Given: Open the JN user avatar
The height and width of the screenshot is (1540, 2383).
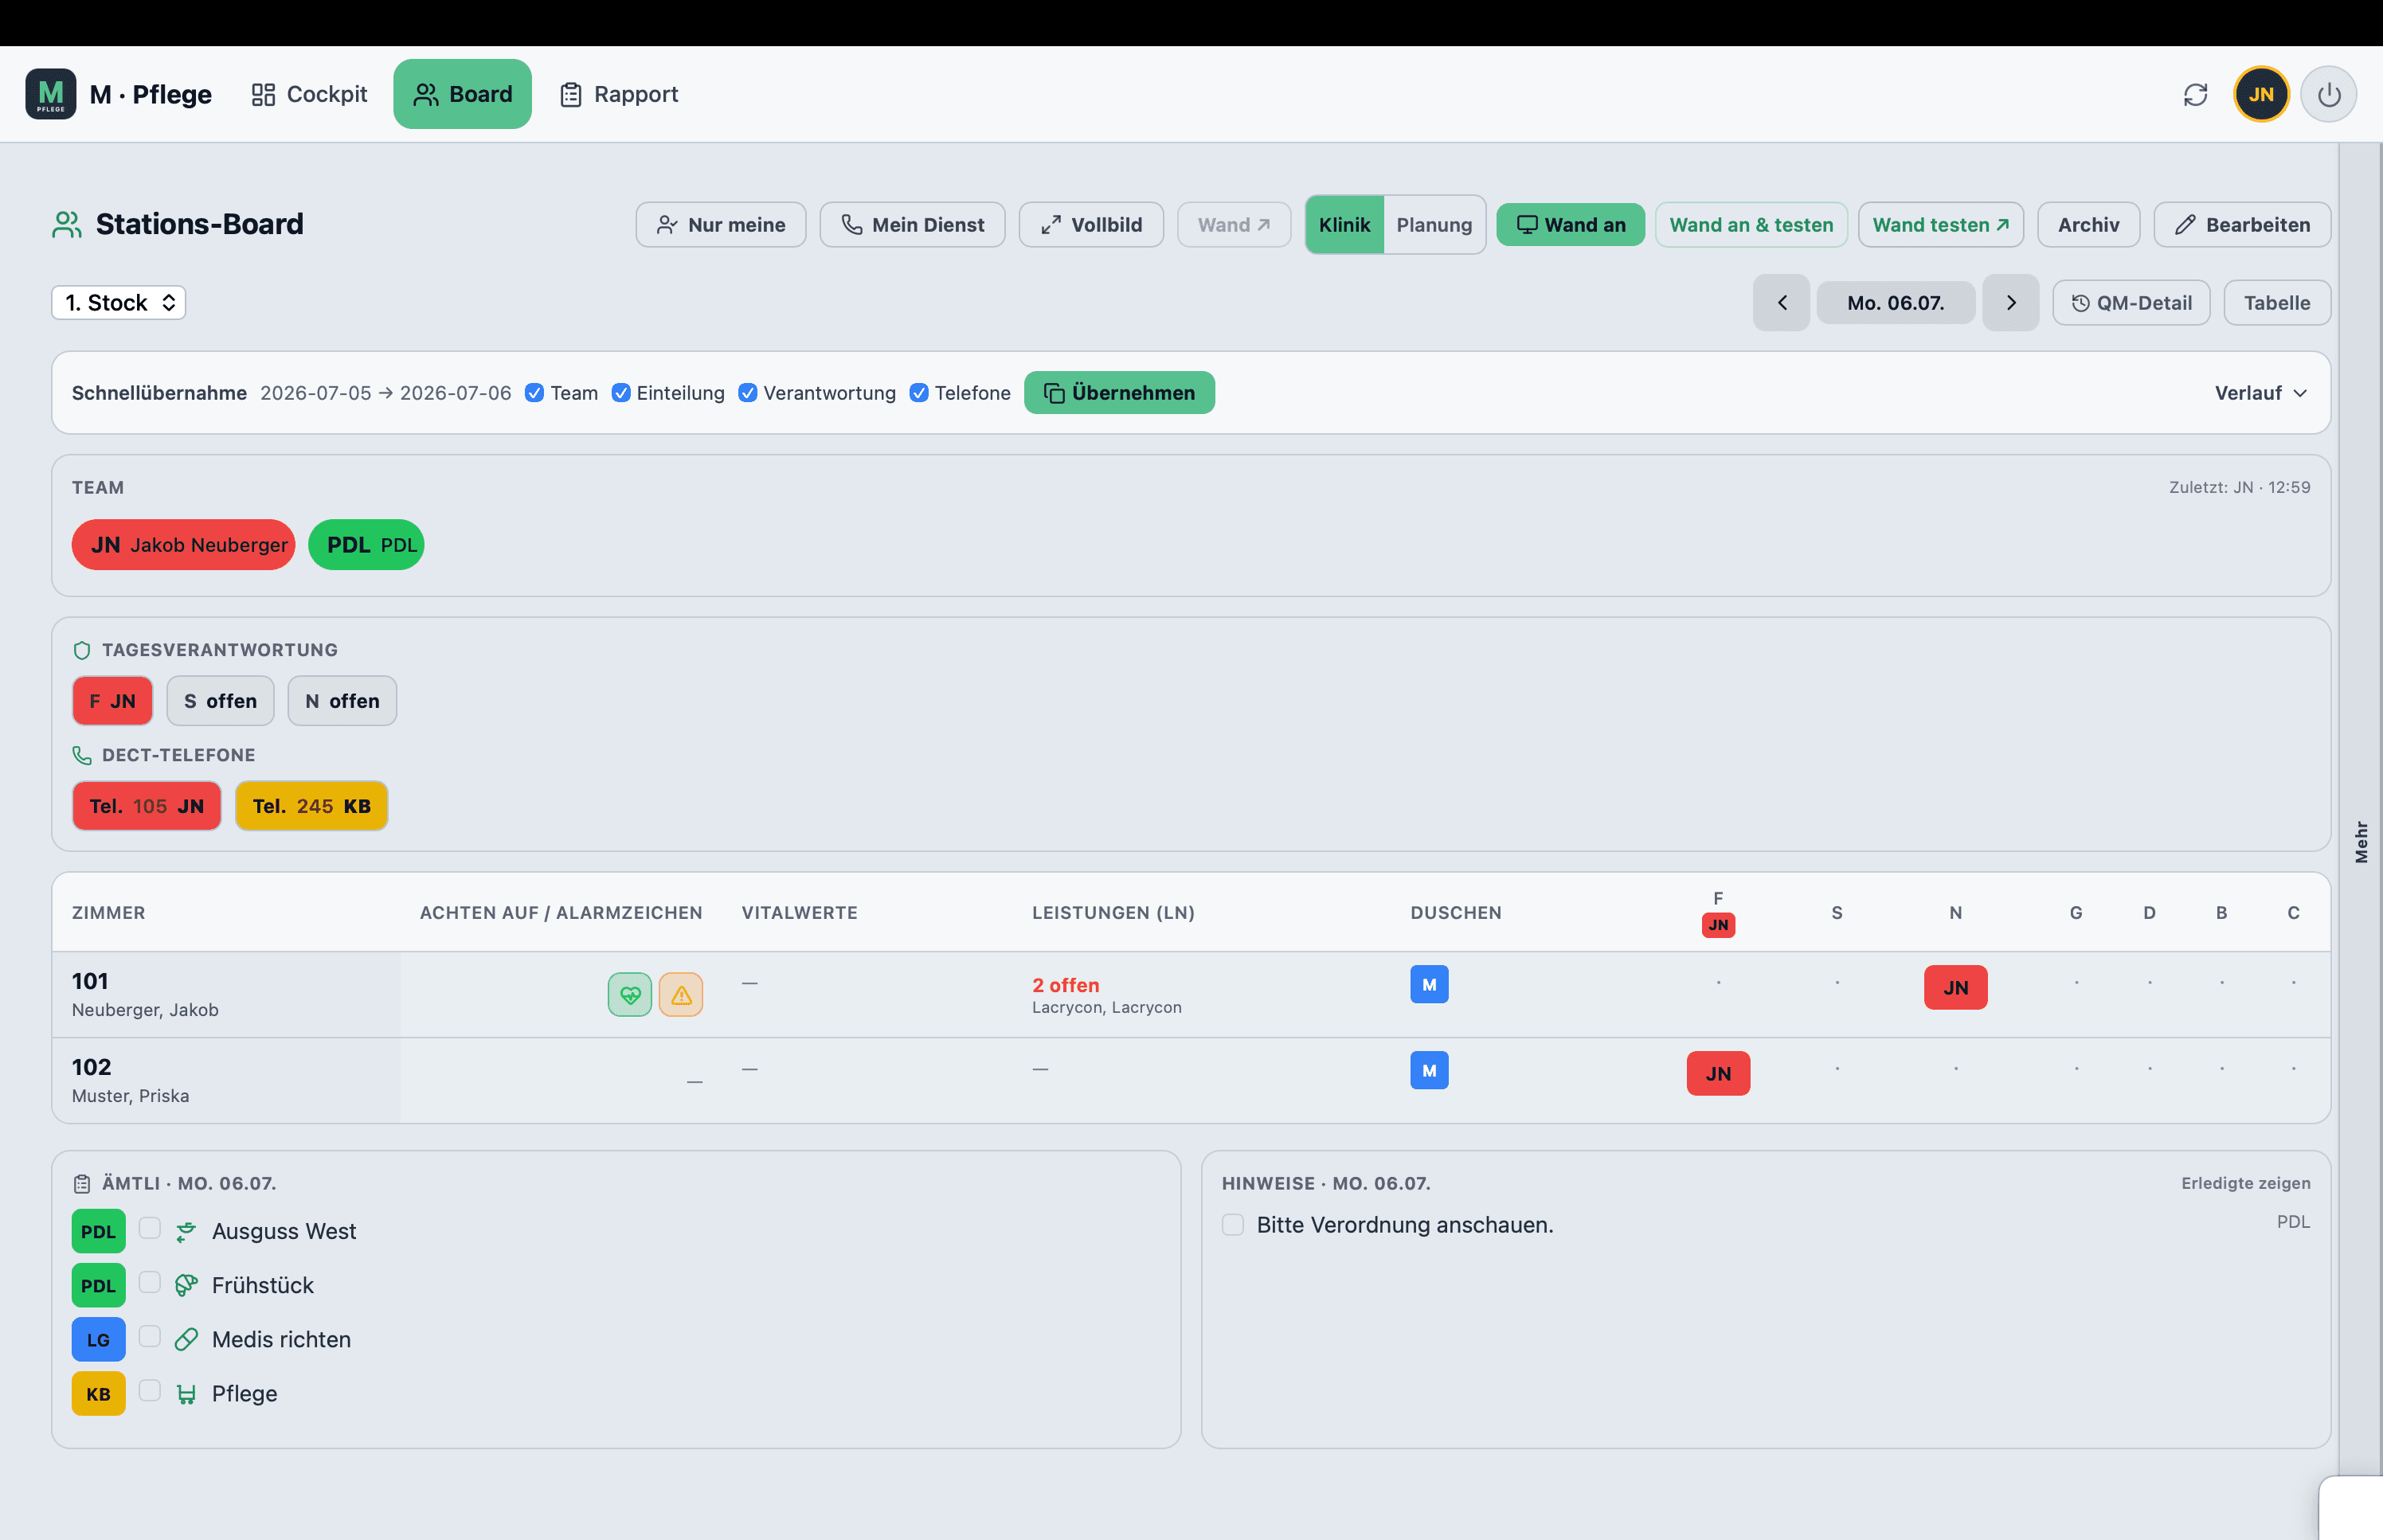Looking at the screenshot, I should tap(2261, 94).
